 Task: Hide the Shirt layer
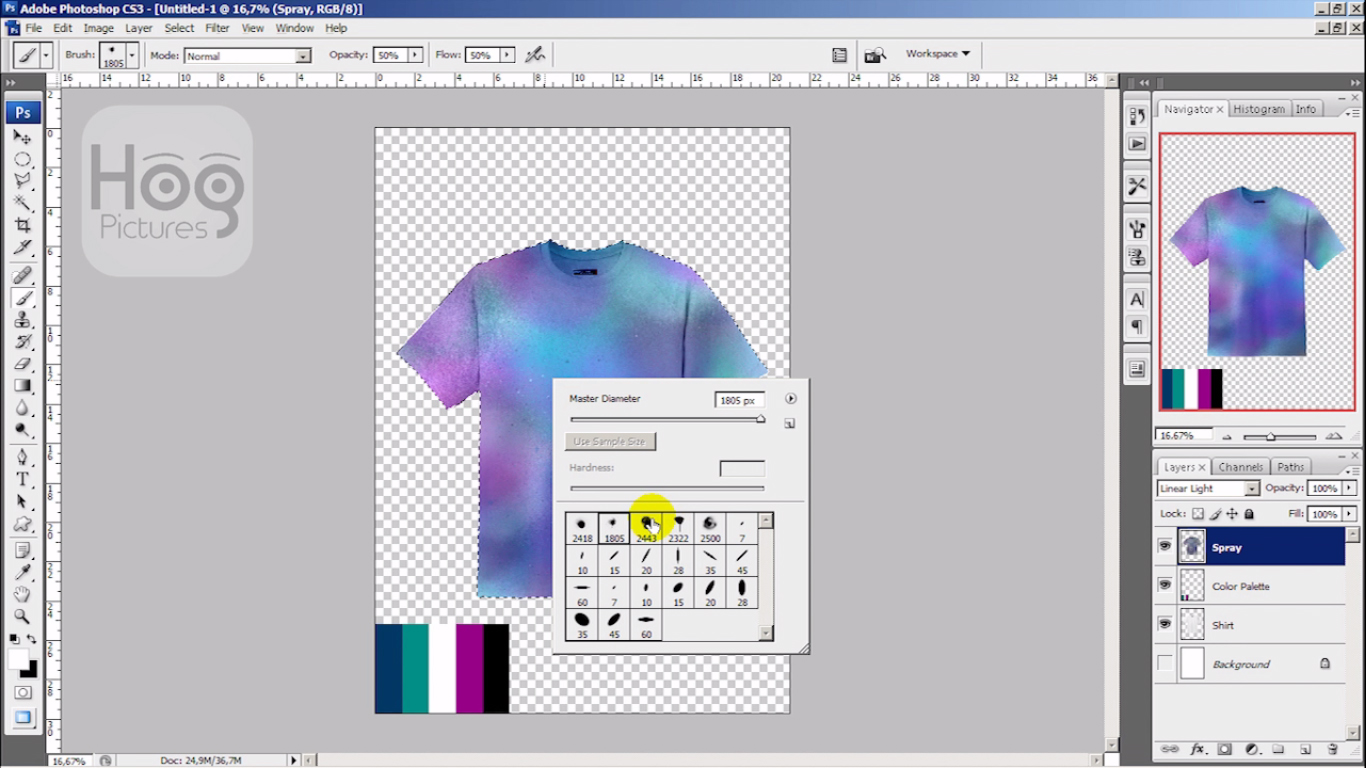point(1165,625)
